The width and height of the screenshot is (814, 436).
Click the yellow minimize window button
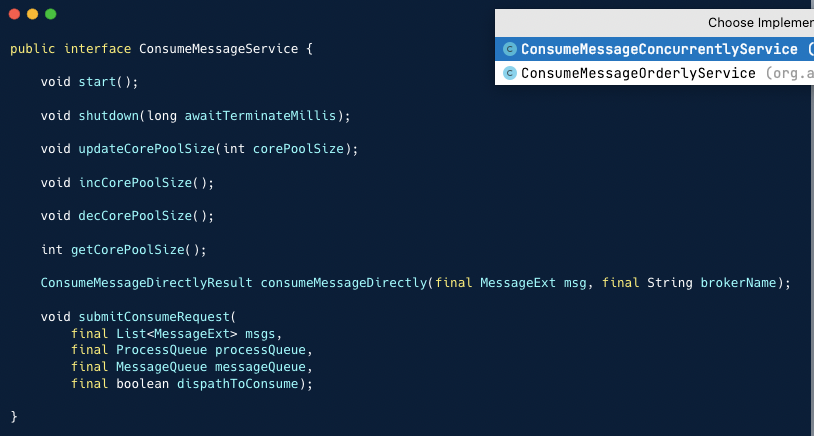pyautogui.click(x=32, y=14)
